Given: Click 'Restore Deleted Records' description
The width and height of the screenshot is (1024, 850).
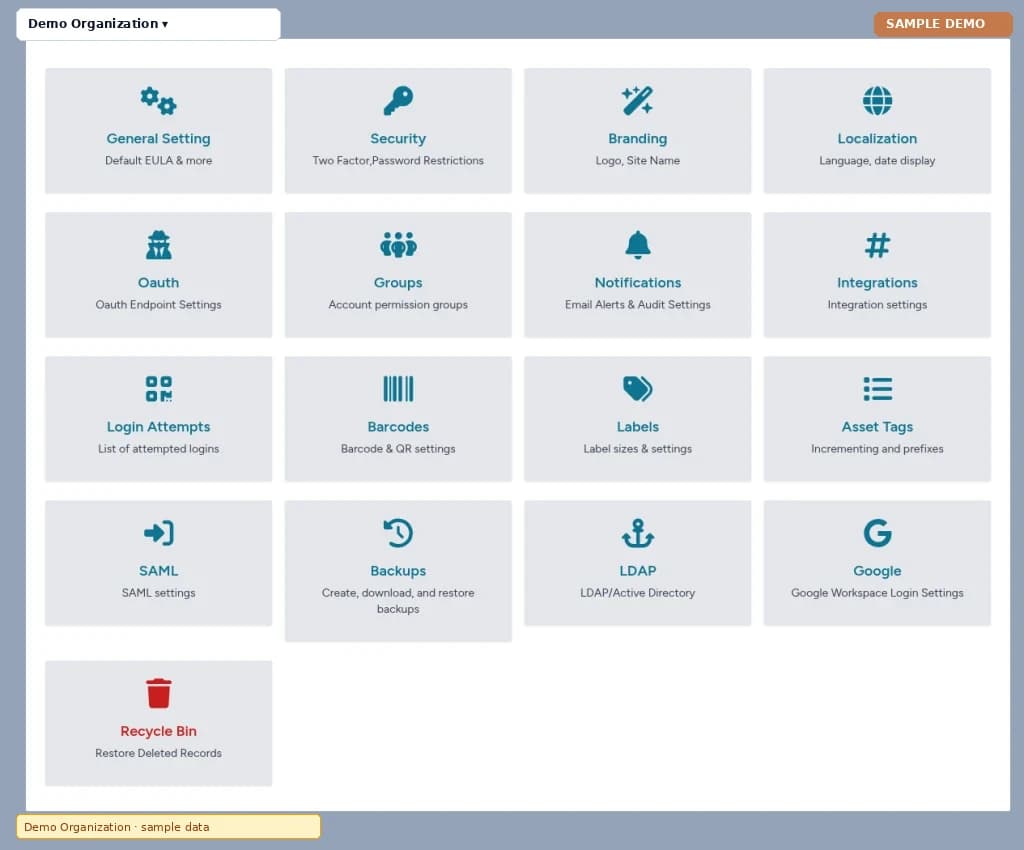Looking at the screenshot, I should (x=158, y=753).
